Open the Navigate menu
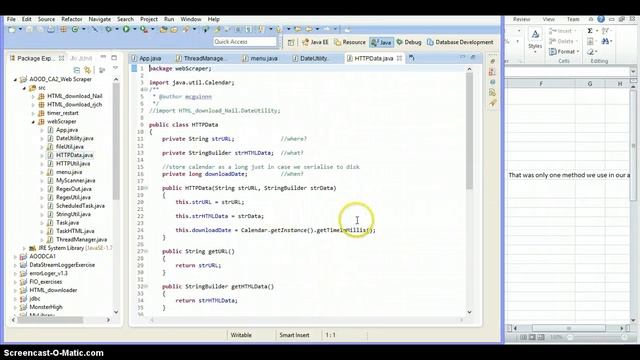 (x=100, y=19)
